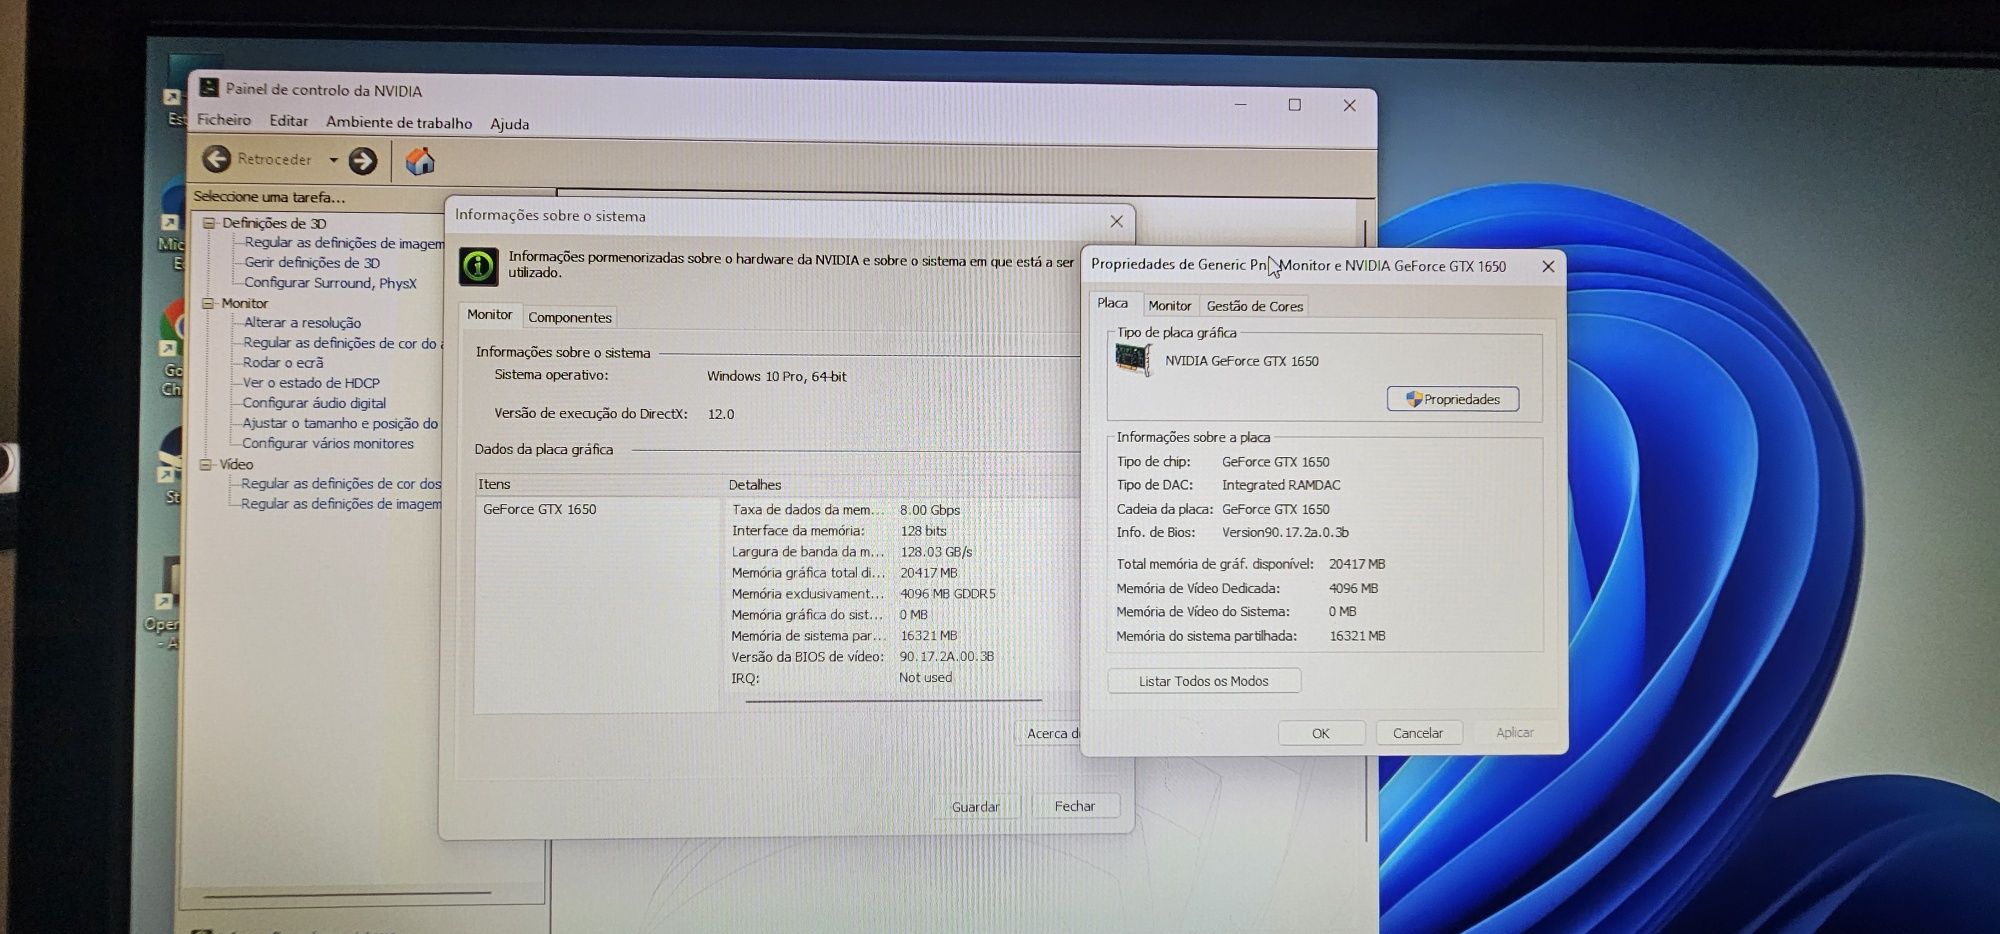Click the Propriedades button with shield icon
The image size is (2000, 934).
(1452, 399)
